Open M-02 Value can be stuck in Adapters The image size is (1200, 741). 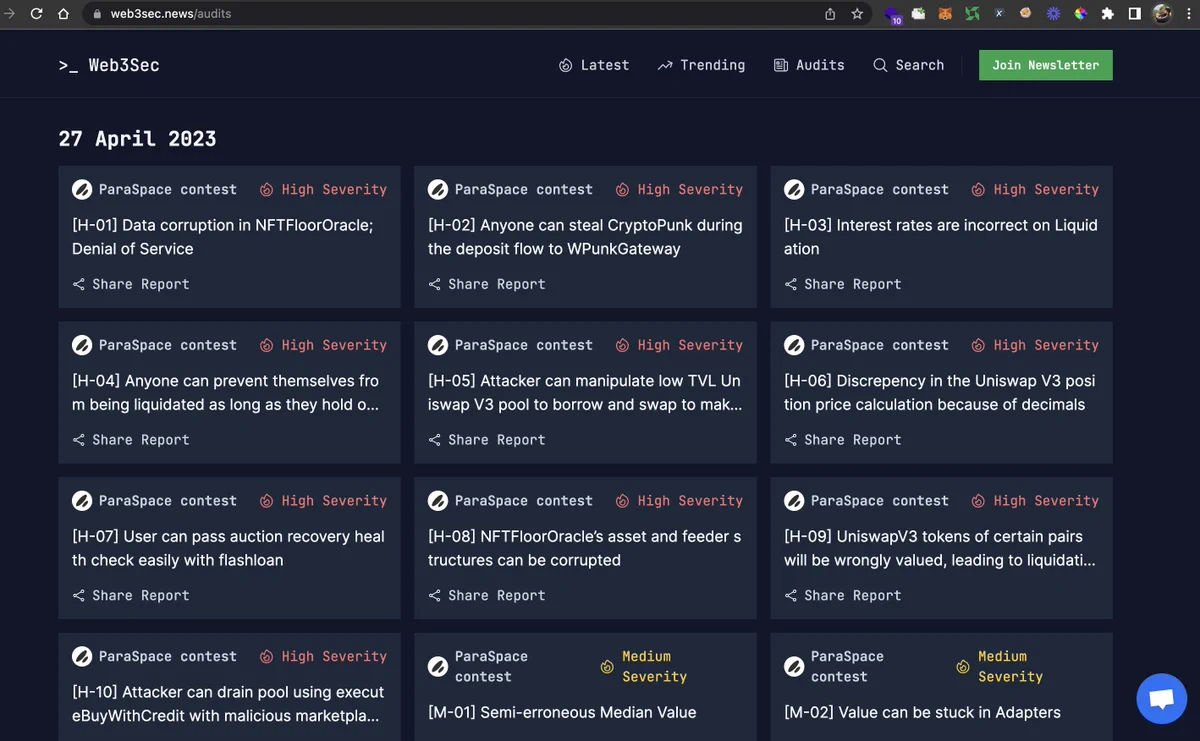(x=922, y=713)
